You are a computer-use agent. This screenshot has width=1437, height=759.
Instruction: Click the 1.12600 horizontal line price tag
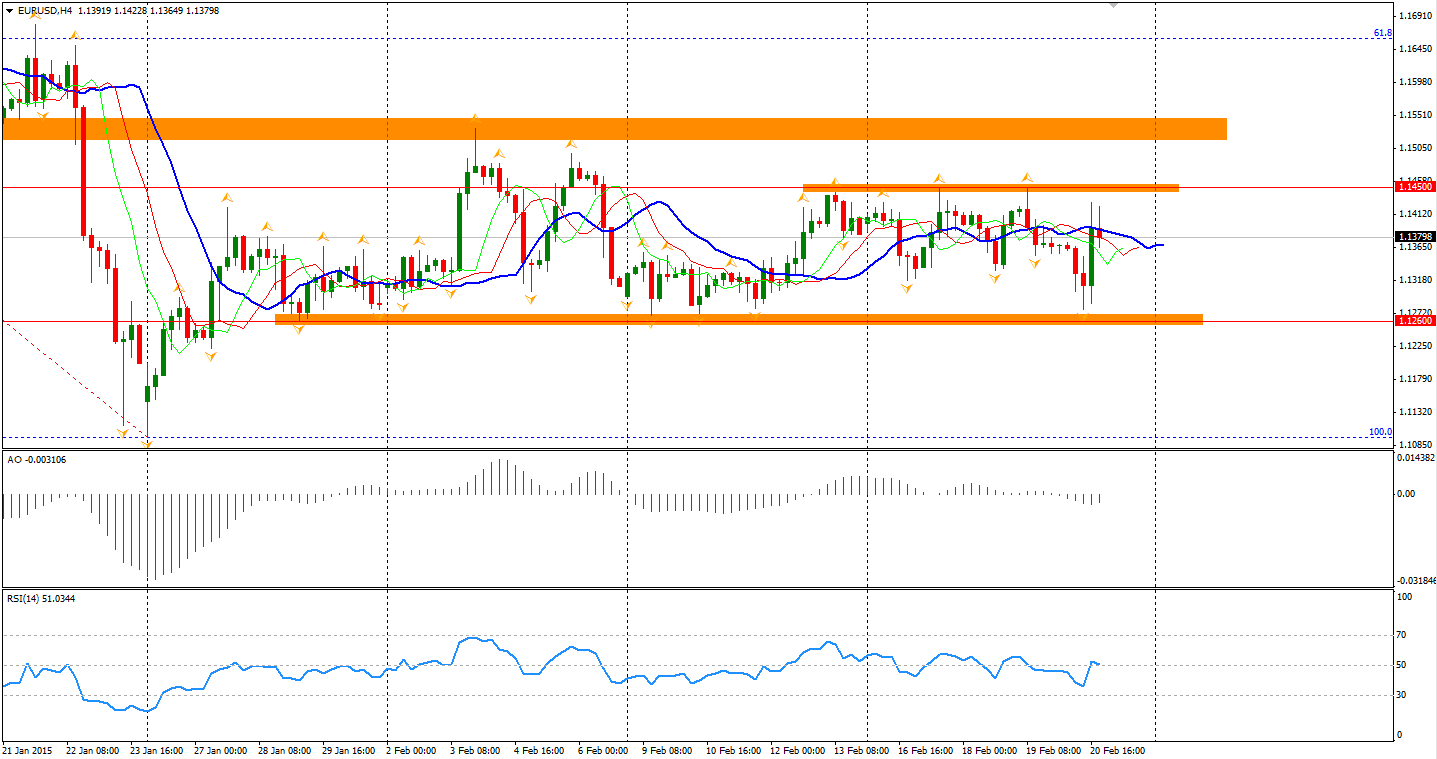(1416, 321)
